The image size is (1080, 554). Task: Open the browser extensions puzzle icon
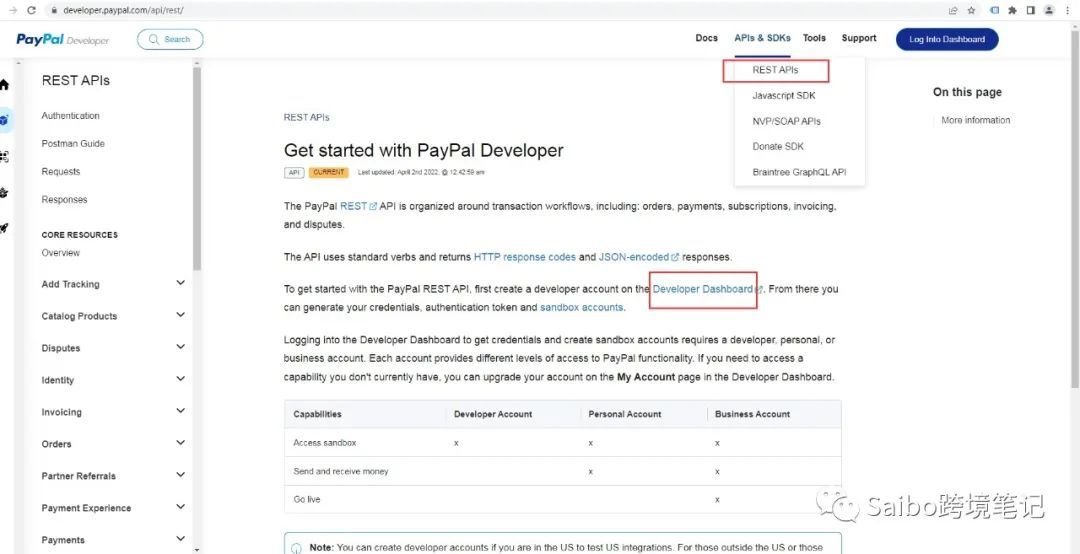click(1012, 10)
